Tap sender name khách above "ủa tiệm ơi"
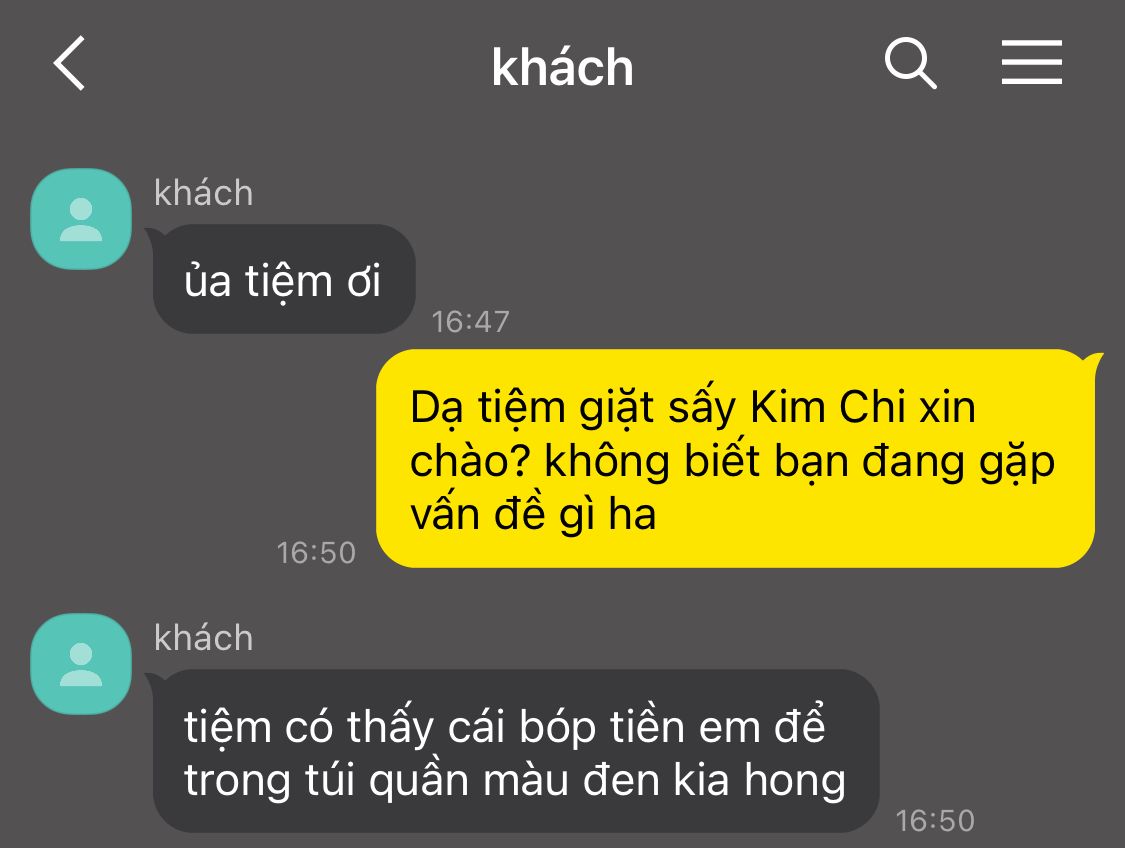The height and width of the screenshot is (848, 1125). point(204,192)
